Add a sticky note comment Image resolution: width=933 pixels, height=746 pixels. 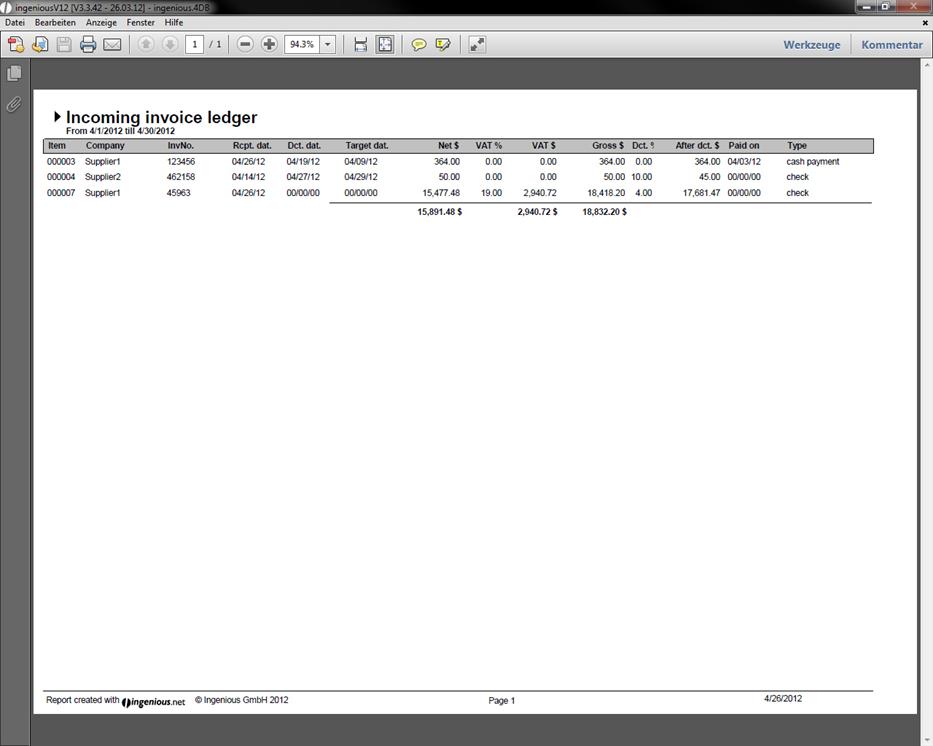click(x=419, y=44)
